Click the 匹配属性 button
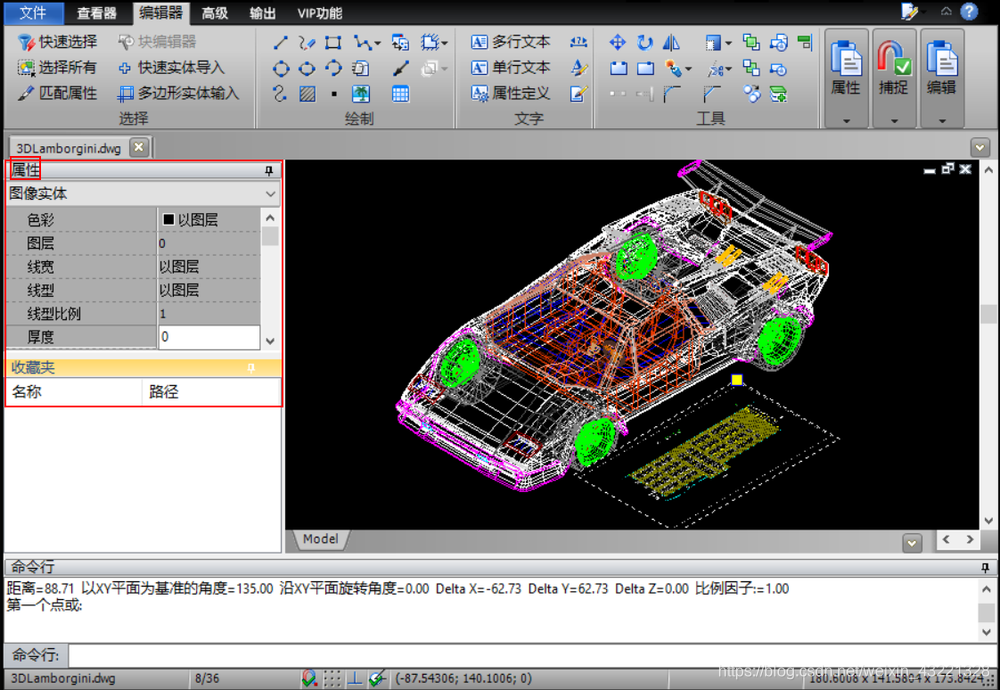This screenshot has width=1000, height=690. click(57, 93)
